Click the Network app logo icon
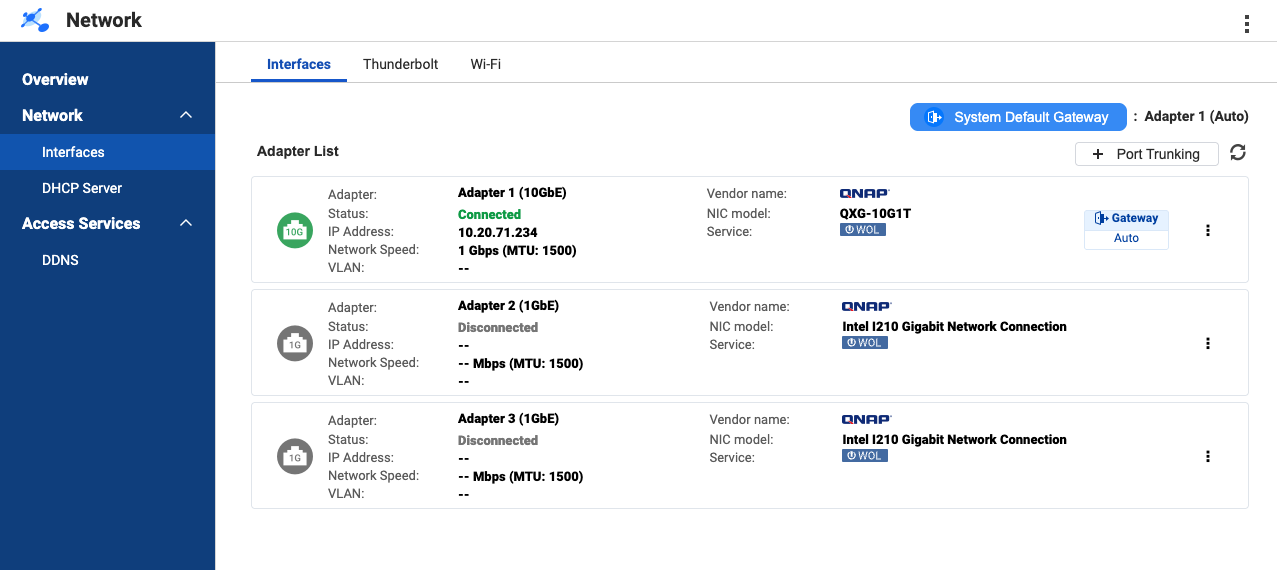This screenshot has width=1277, height=570. coord(35,20)
